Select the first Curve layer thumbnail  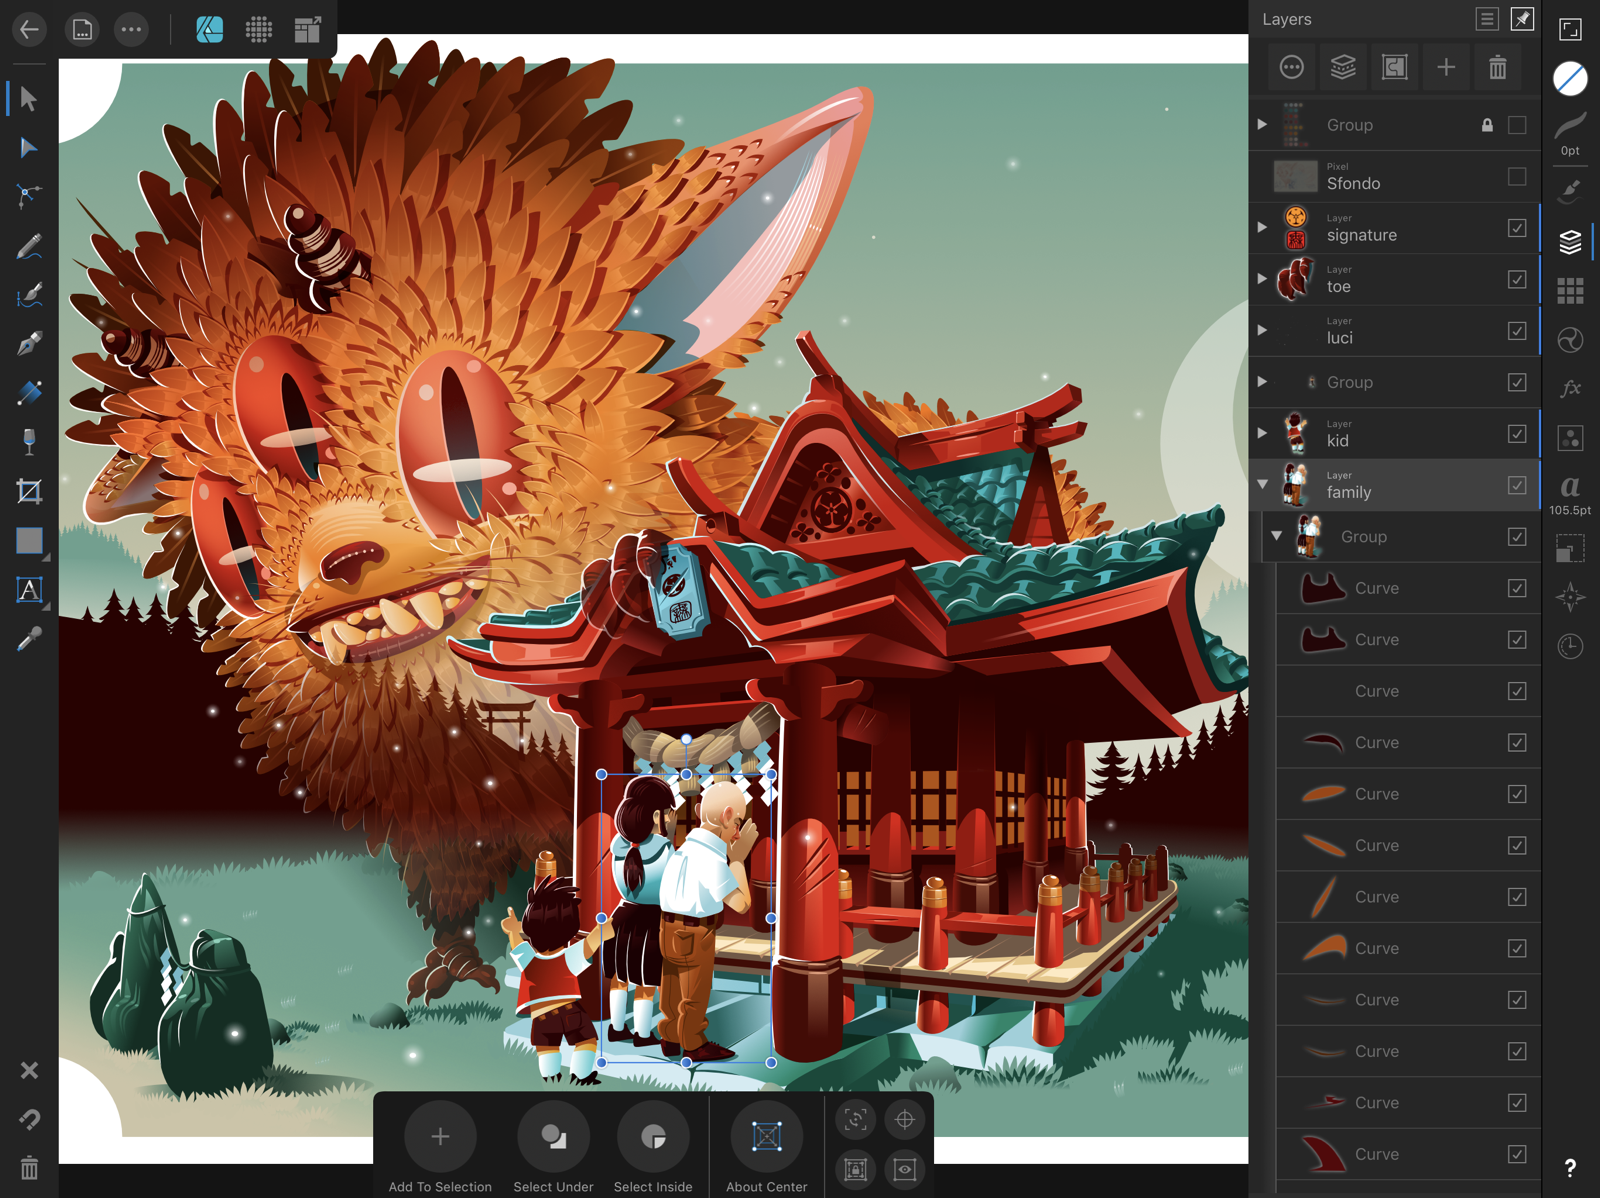1322,588
